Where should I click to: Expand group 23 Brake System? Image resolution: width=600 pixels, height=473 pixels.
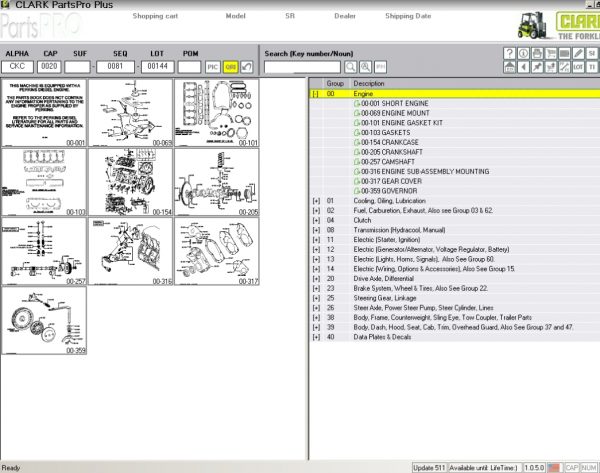pyautogui.click(x=316, y=289)
